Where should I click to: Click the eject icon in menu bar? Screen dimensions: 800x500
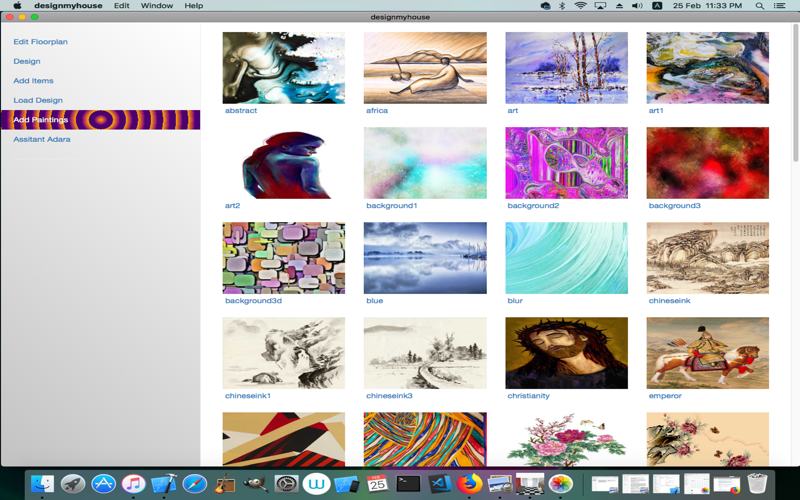pos(619,6)
